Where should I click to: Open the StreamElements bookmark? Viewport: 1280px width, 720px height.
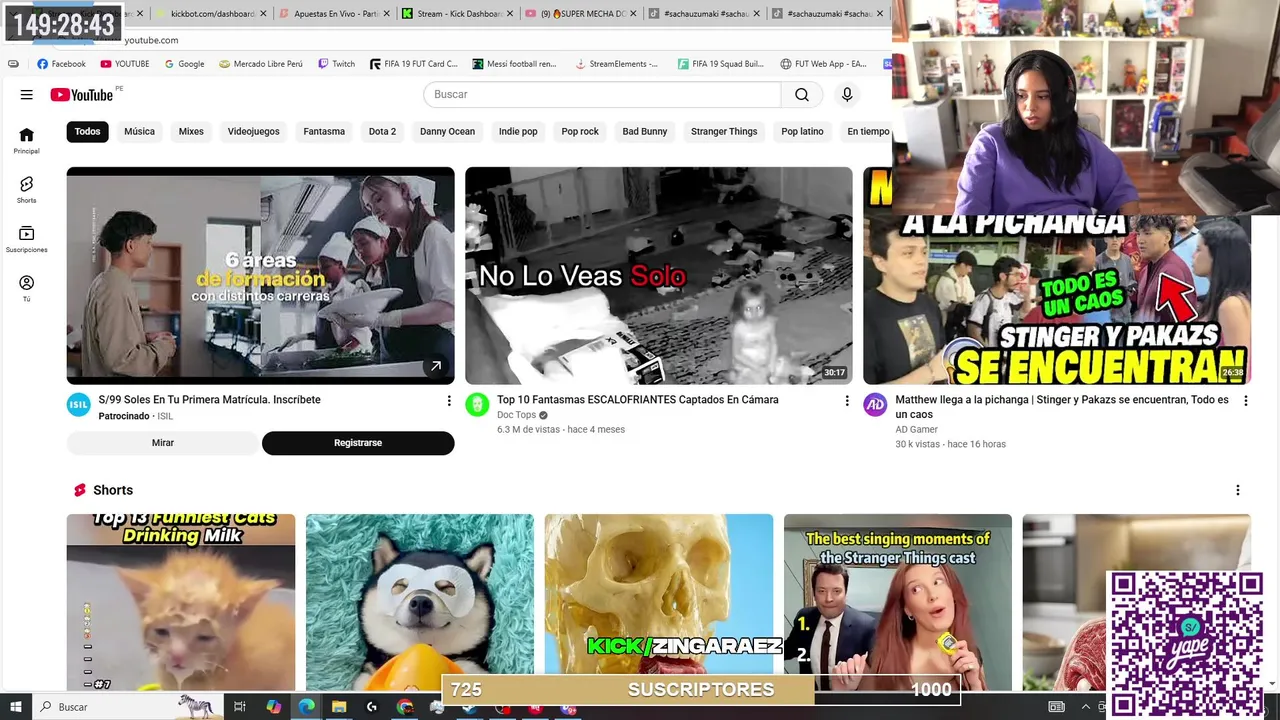pyautogui.click(x=616, y=63)
